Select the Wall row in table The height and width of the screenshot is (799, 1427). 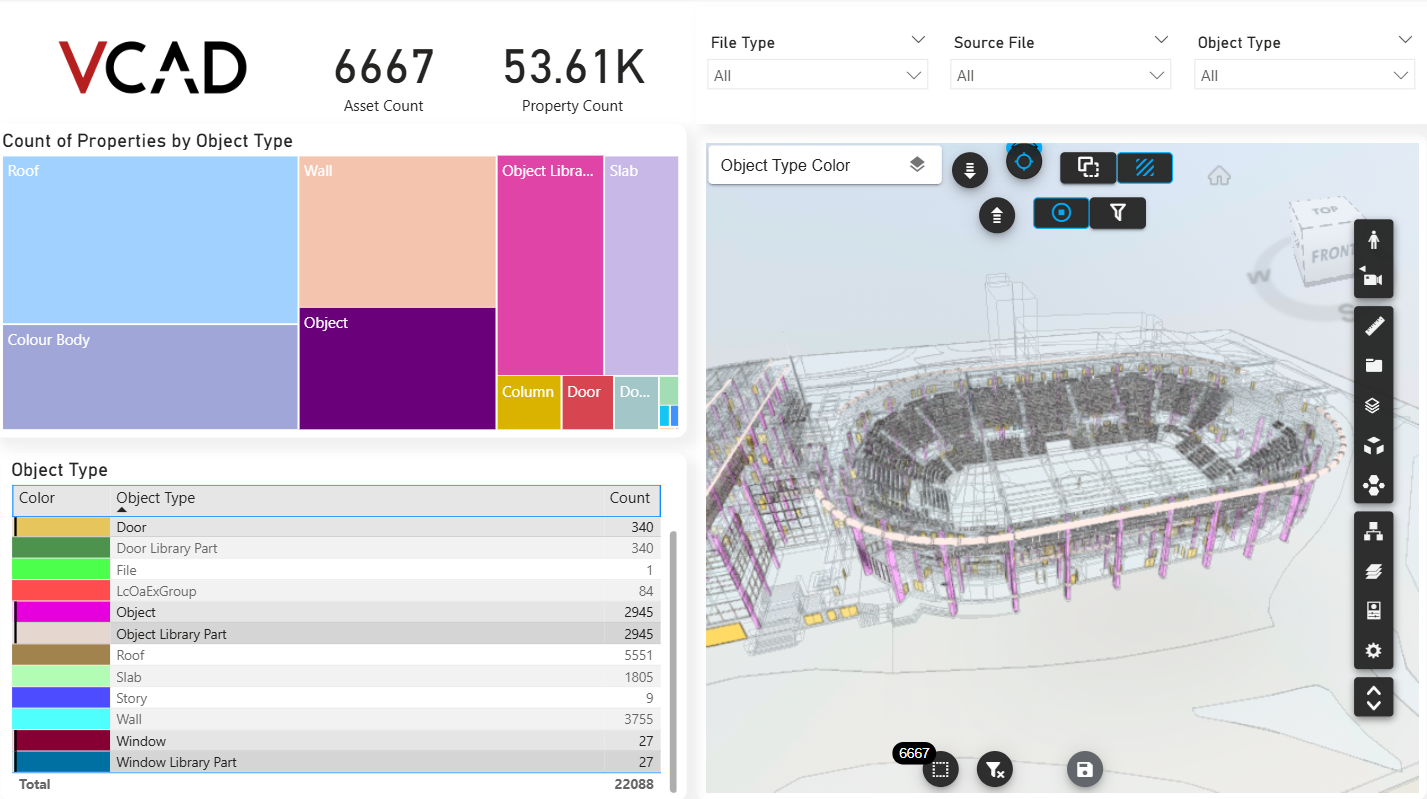pos(336,719)
